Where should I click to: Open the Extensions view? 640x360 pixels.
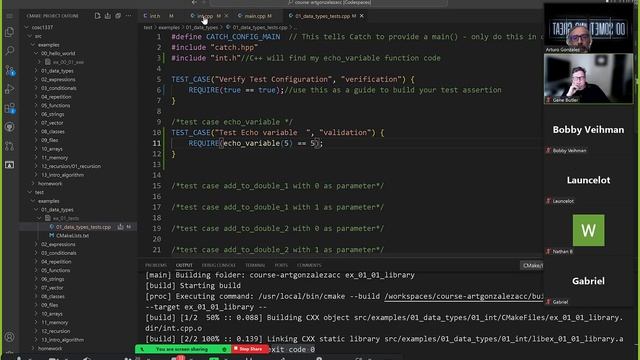[9, 108]
